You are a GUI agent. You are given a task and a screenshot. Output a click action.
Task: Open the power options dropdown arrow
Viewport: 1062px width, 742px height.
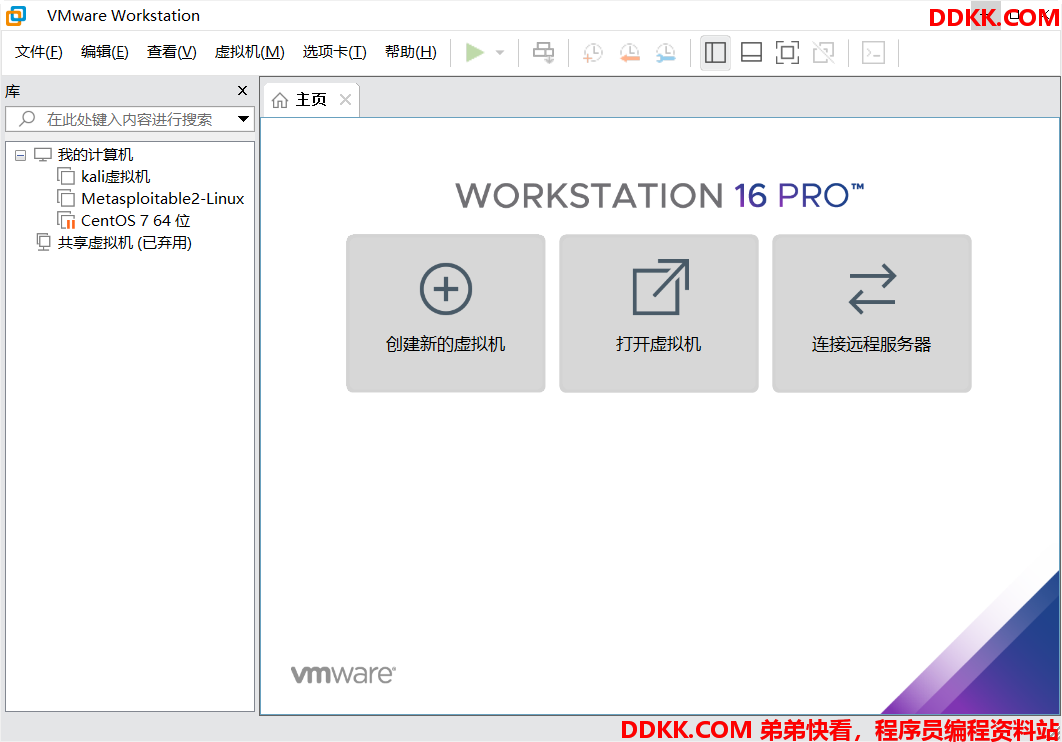point(500,52)
